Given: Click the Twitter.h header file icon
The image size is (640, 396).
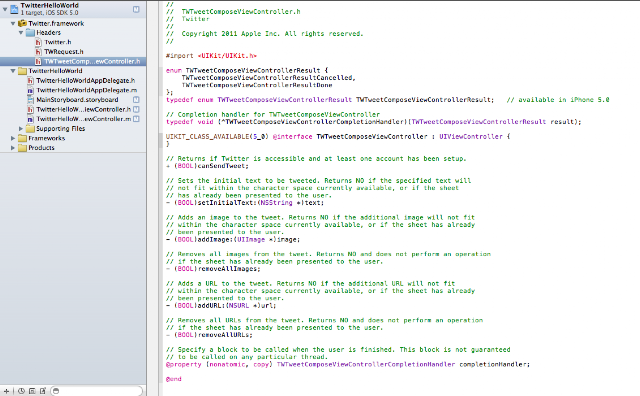Looking at the screenshot, I should pos(38,42).
